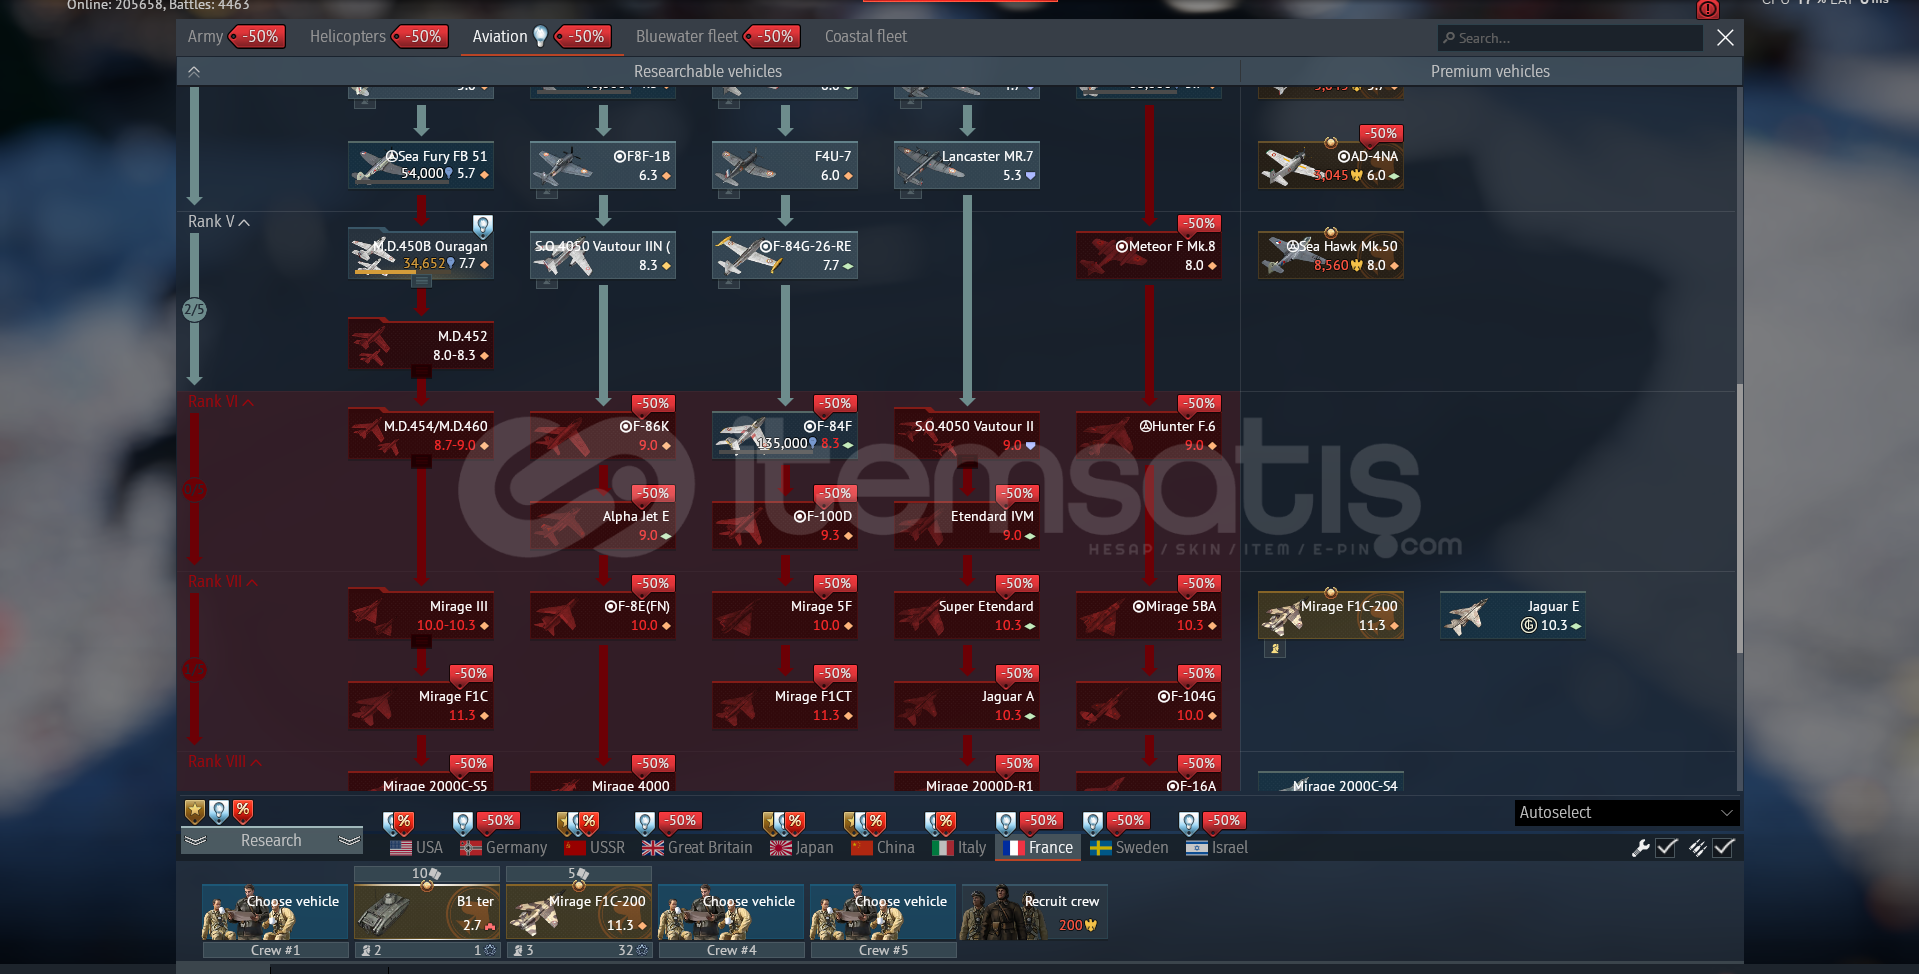Close the research tree window
This screenshot has height=974, width=1919.
tap(1725, 38)
